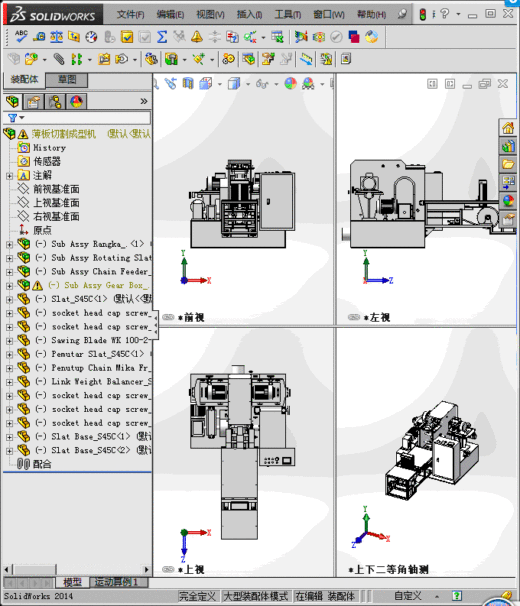Open the Design Table icon
The height and width of the screenshot is (606, 520).
277,37
